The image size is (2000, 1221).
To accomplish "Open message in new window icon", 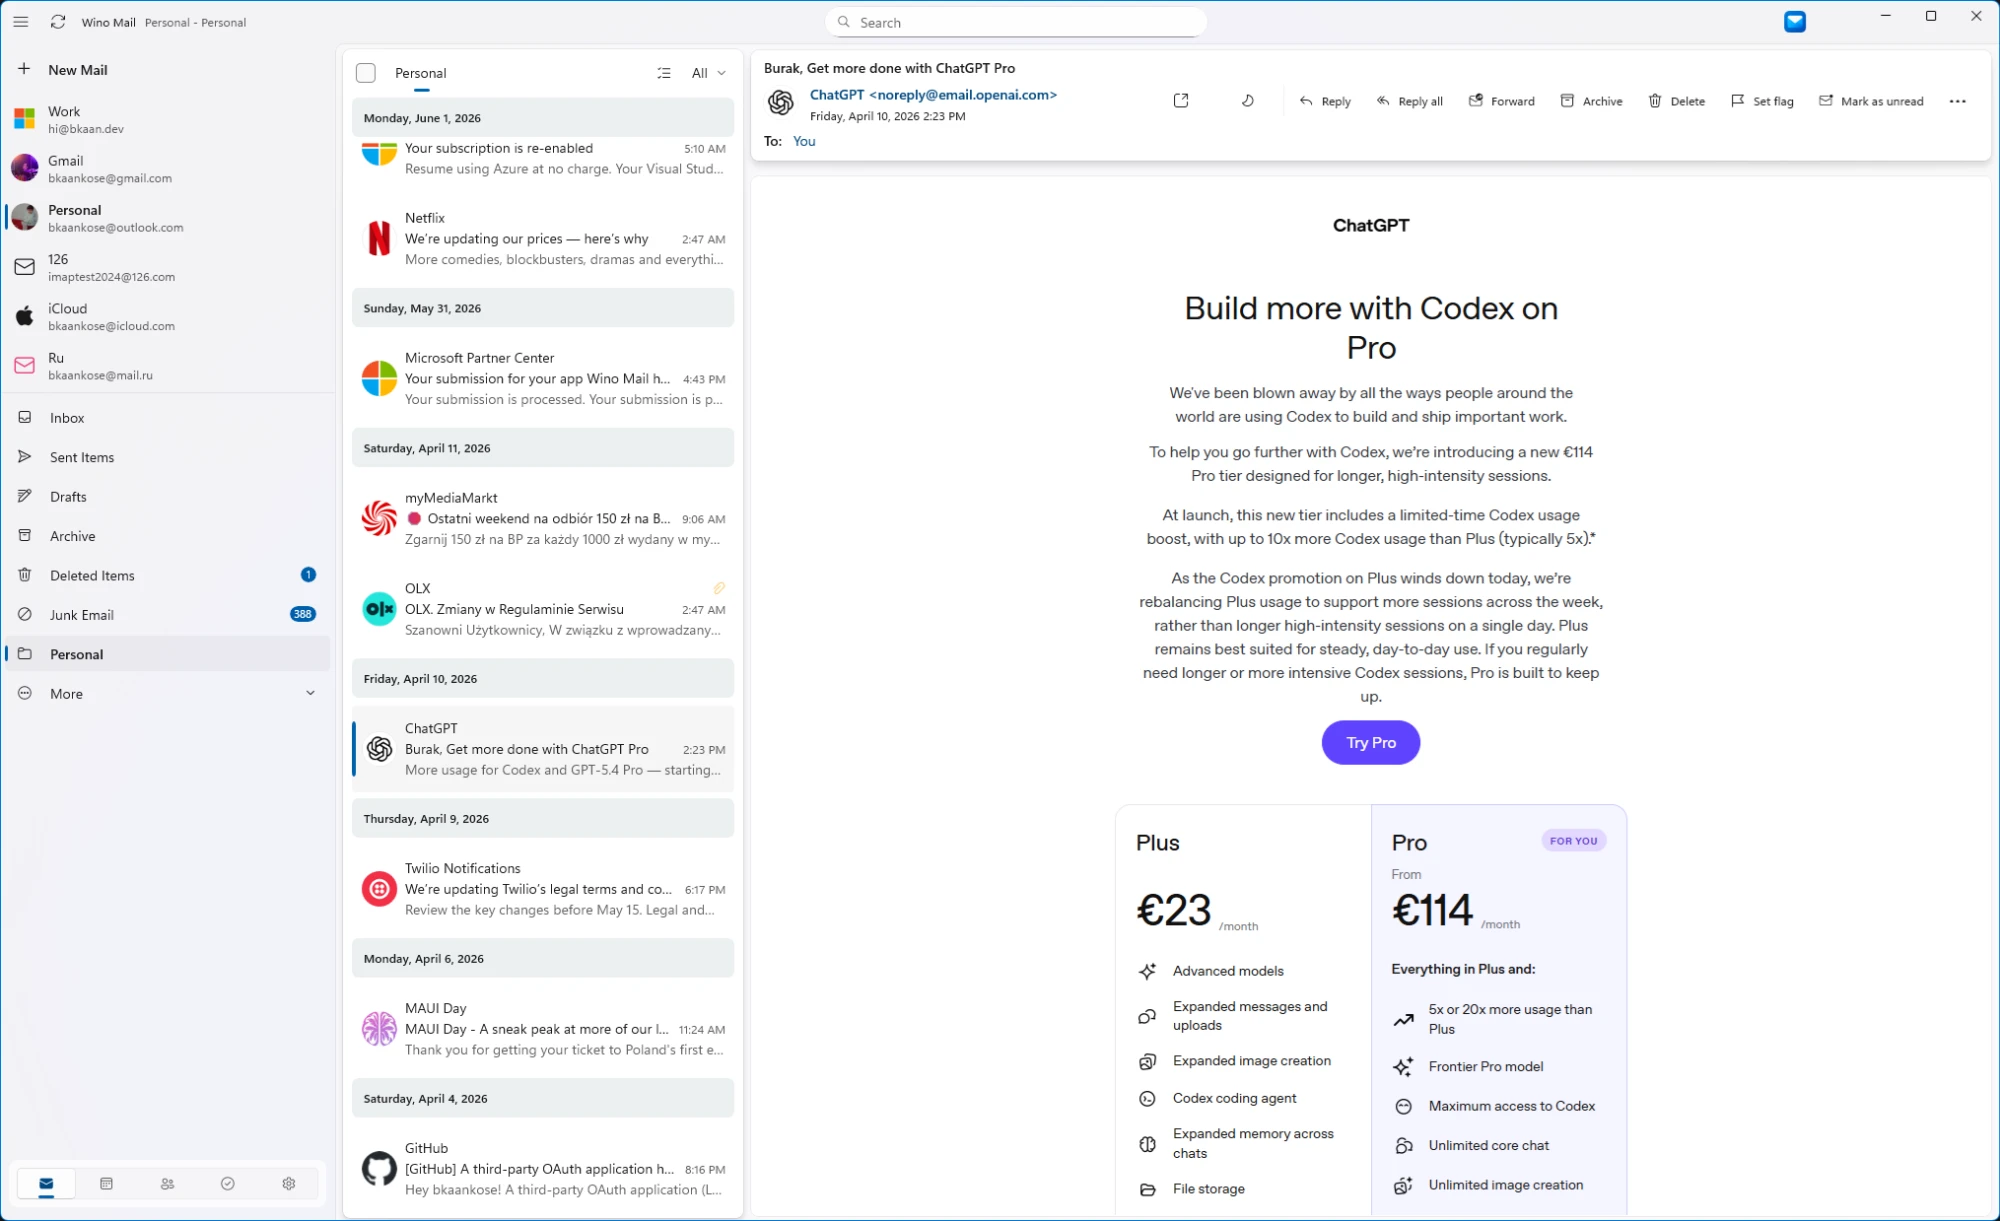I will tap(1181, 101).
